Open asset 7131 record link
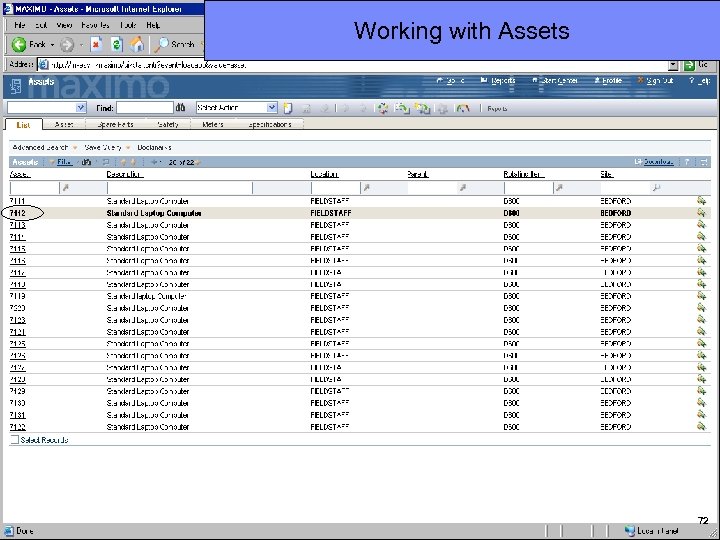The width and height of the screenshot is (720, 540). 17,415
